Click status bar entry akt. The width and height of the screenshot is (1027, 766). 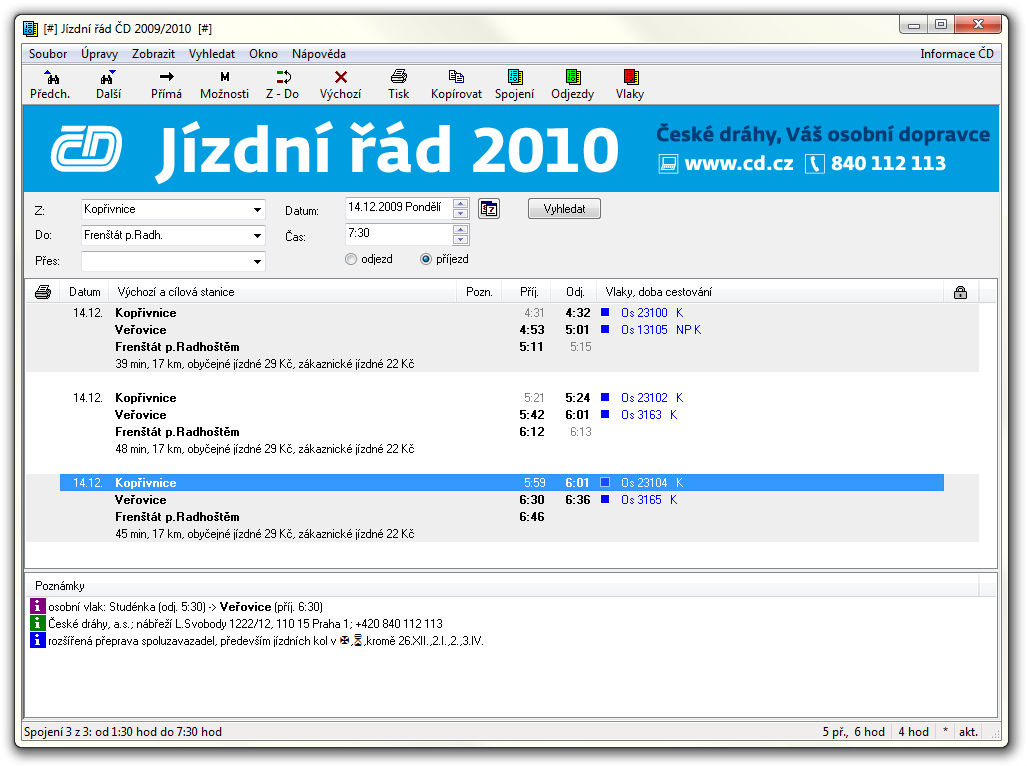968,731
